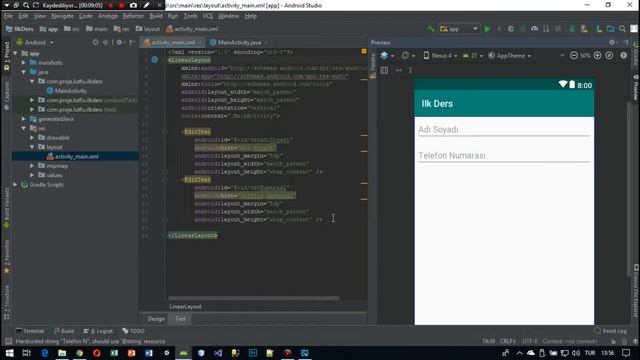The width and height of the screenshot is (640, 360).
Task: Open the Terminal tool window
Action: pos(30,331)
